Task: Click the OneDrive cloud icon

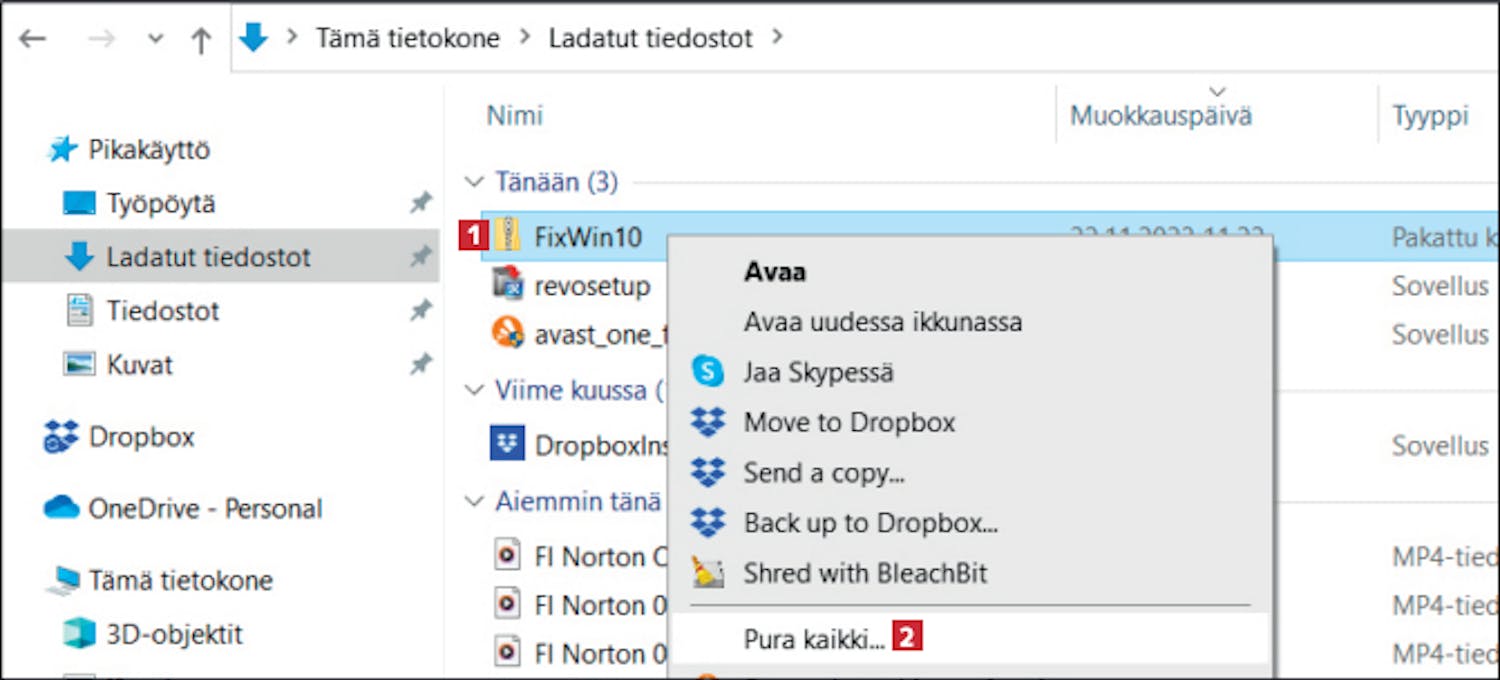Action: coord(62,508)
